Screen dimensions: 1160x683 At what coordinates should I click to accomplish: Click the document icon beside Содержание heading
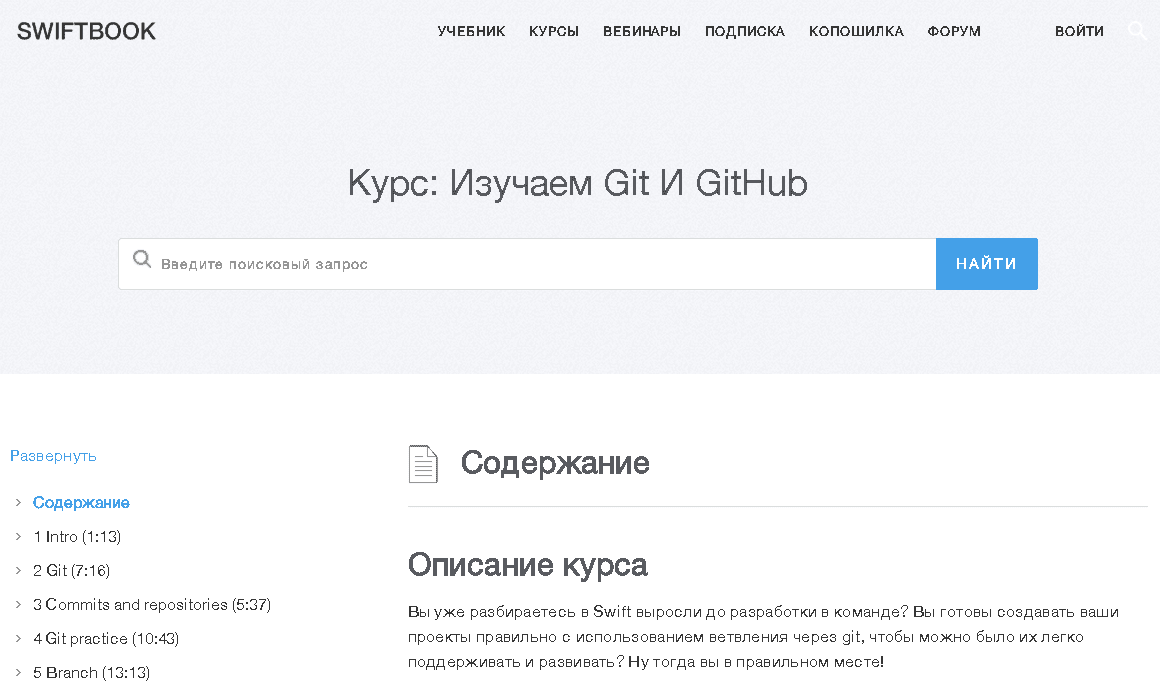pos(423,464)
